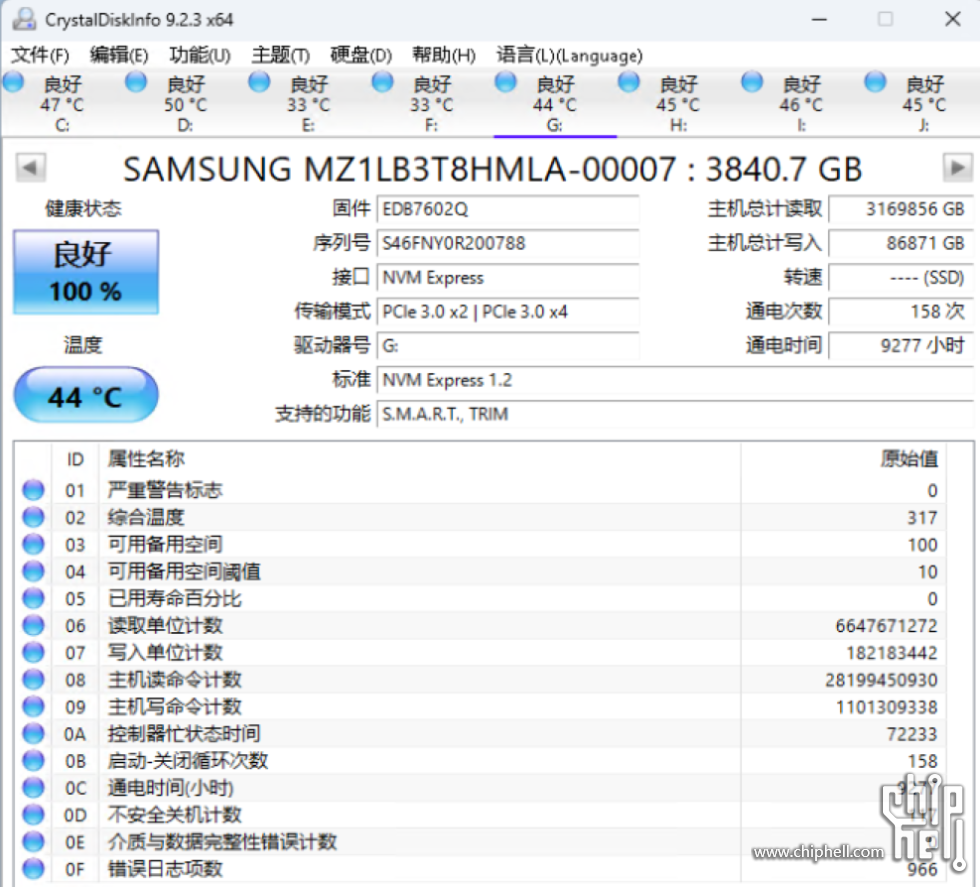Click status orb for attribute 0D 不安全关机计数

(33, 815)
